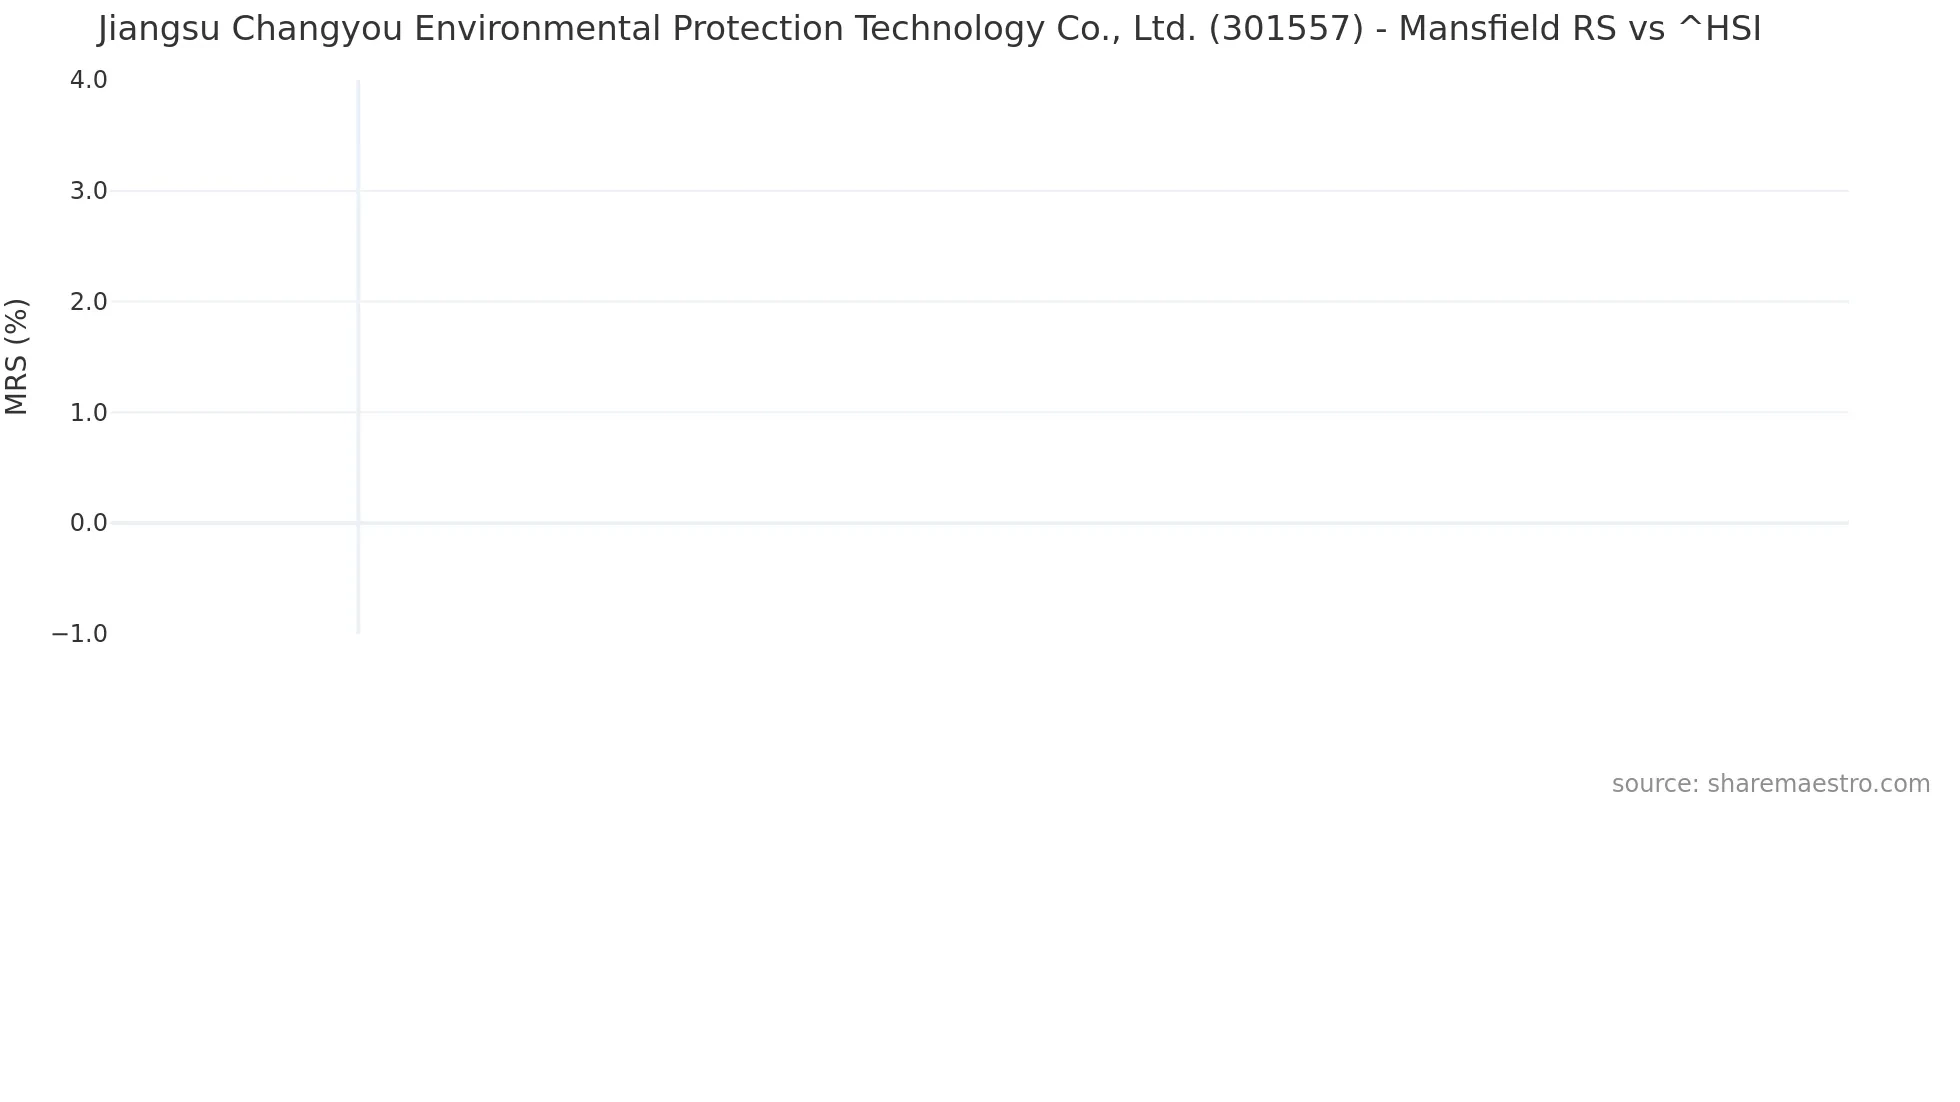The width and height of the screenshot is (1960, 1102).
Task: Click the bottom end of the vertical line
Action: (358, 630)
